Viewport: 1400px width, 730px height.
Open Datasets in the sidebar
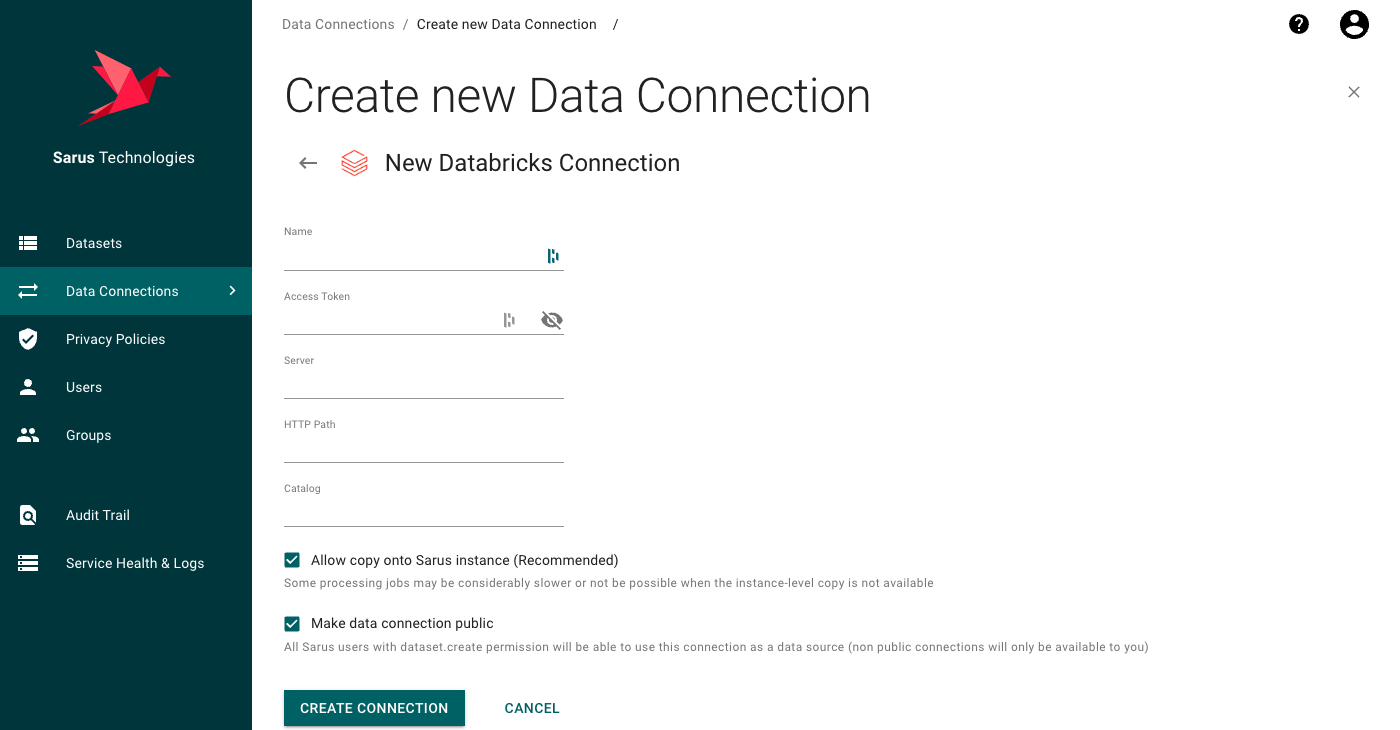pos(94,243)
